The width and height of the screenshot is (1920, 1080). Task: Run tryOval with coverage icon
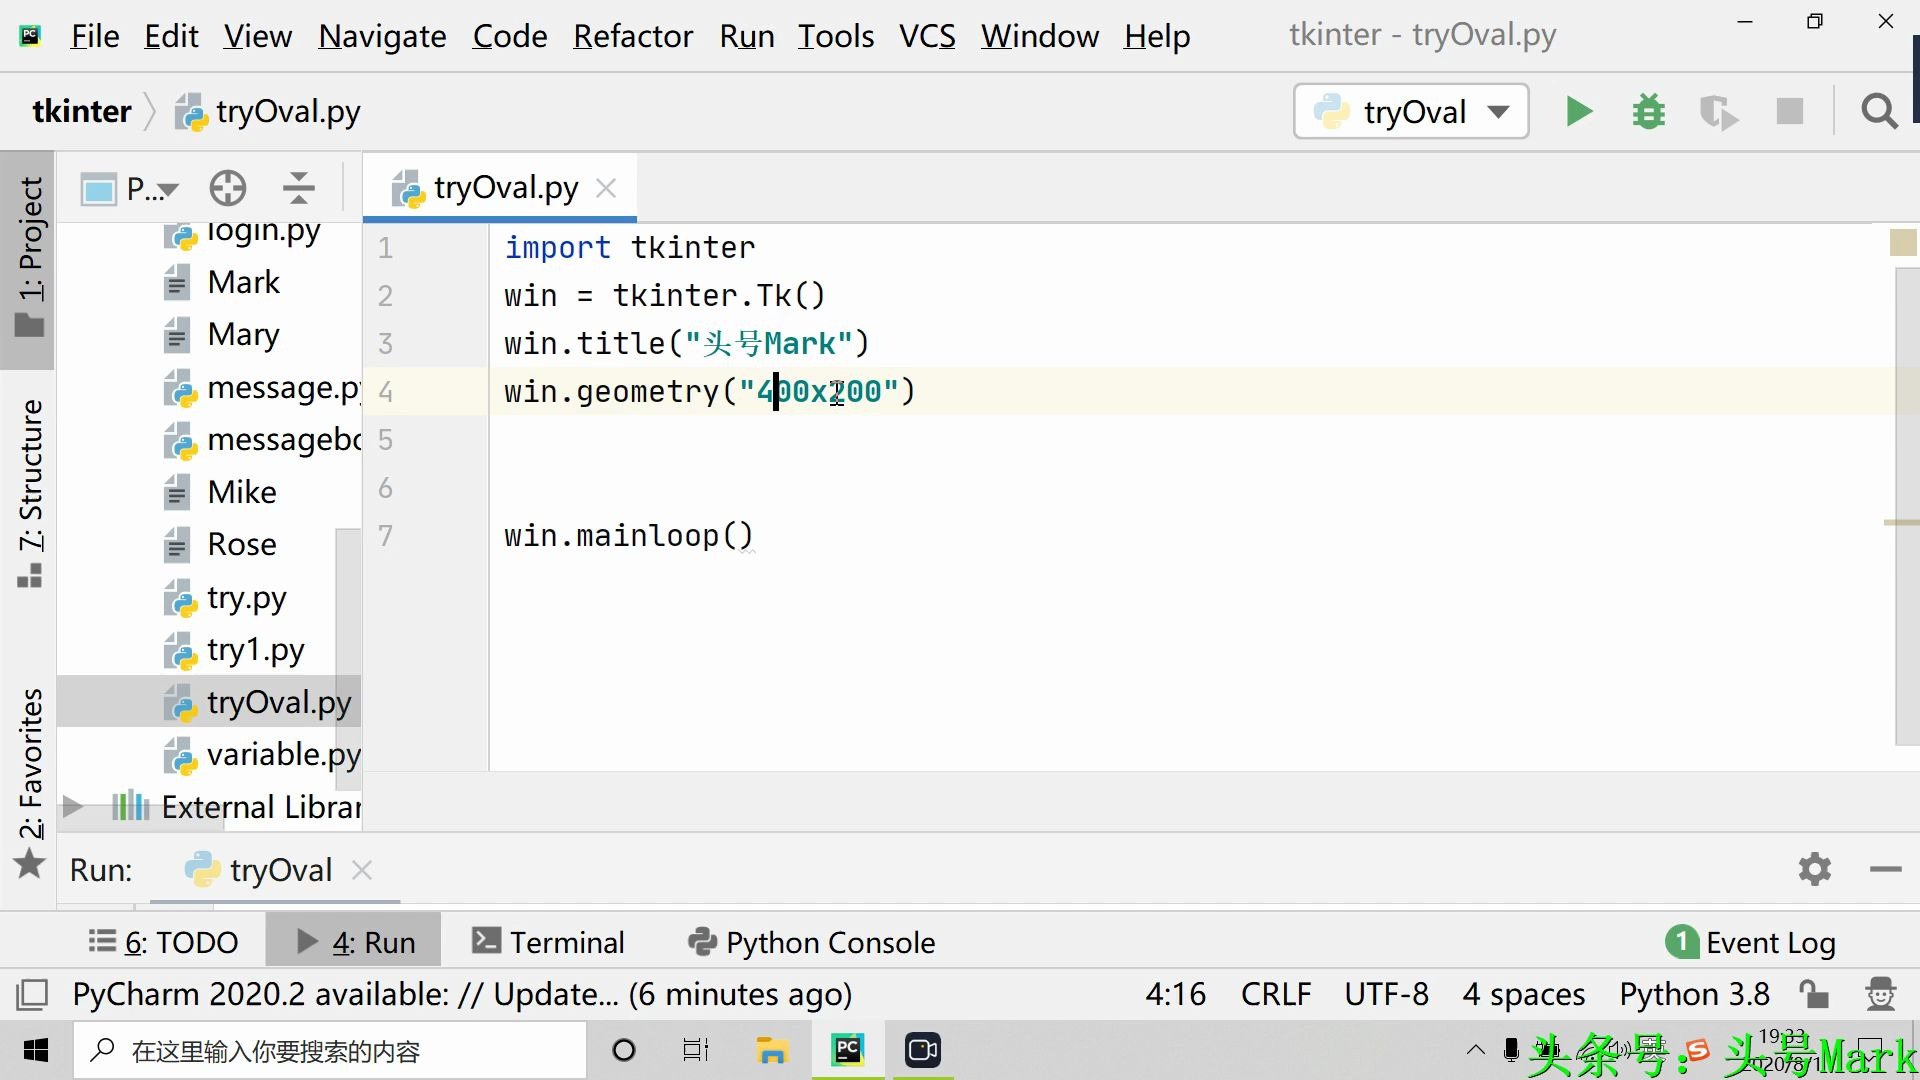click(1719, 111)
